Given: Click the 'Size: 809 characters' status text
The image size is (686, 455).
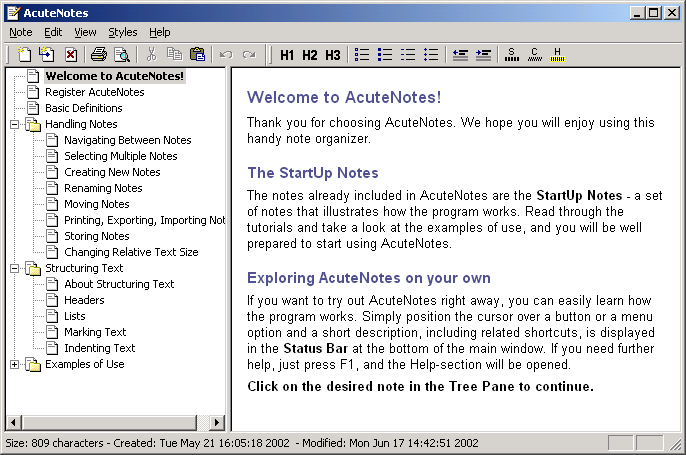Looking at the screenshot, I should (x=54, y=443).
